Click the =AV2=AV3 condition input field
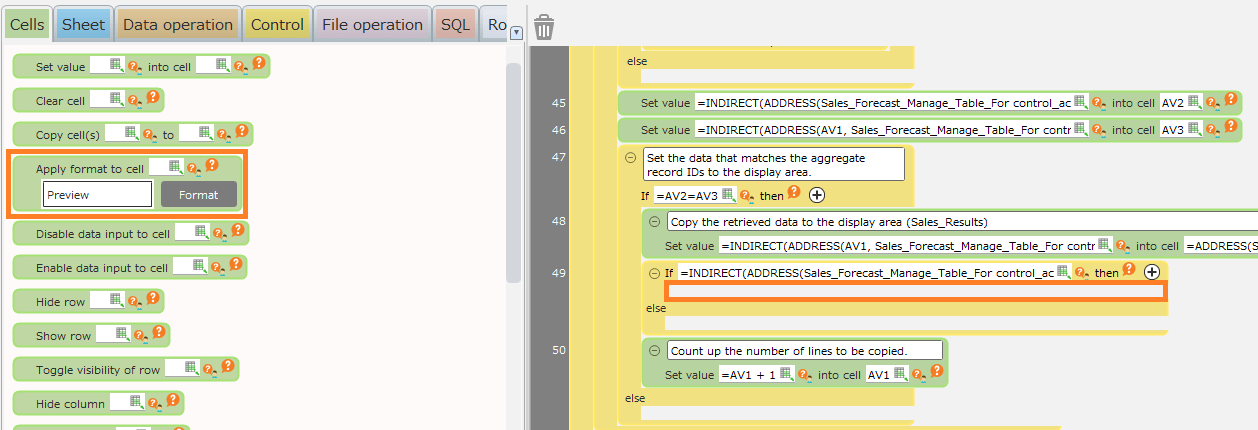Image resolution: width=1258 pixels, height=430 pixels. coord(687,196)
